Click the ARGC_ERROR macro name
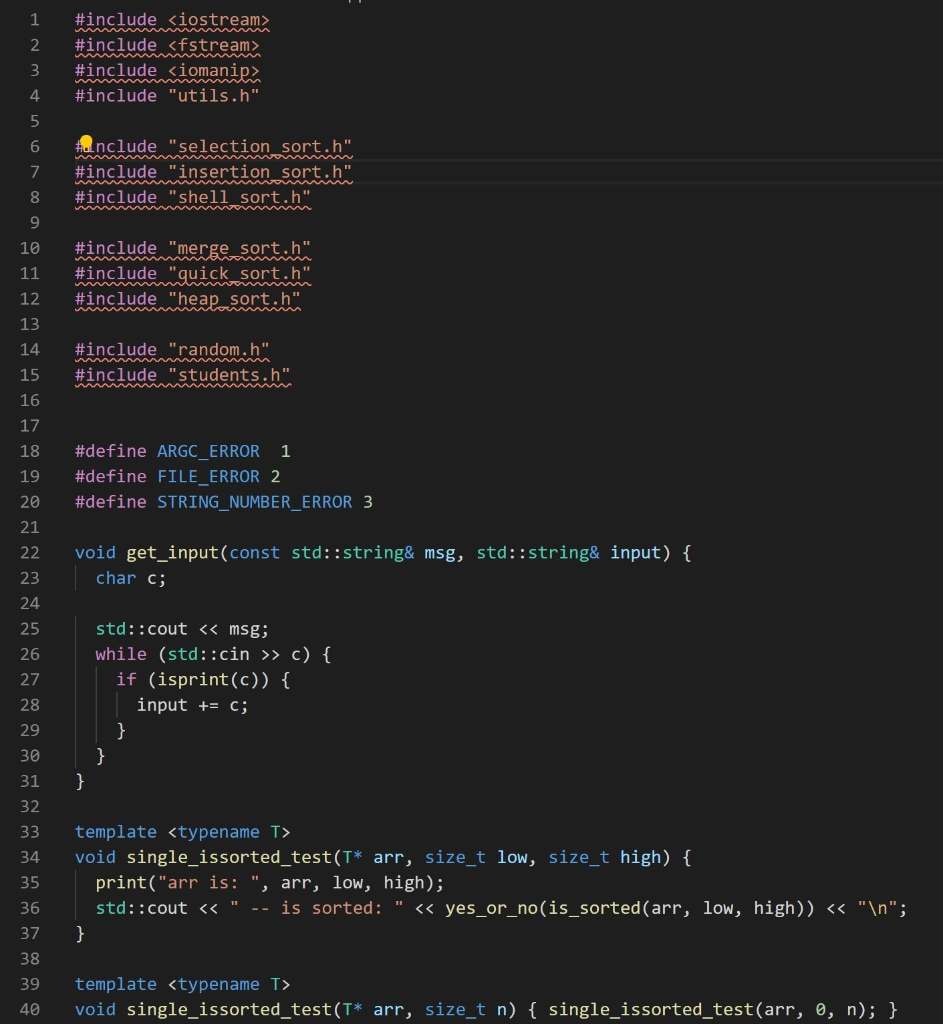The image size is (943, 1024). point(206,451)
